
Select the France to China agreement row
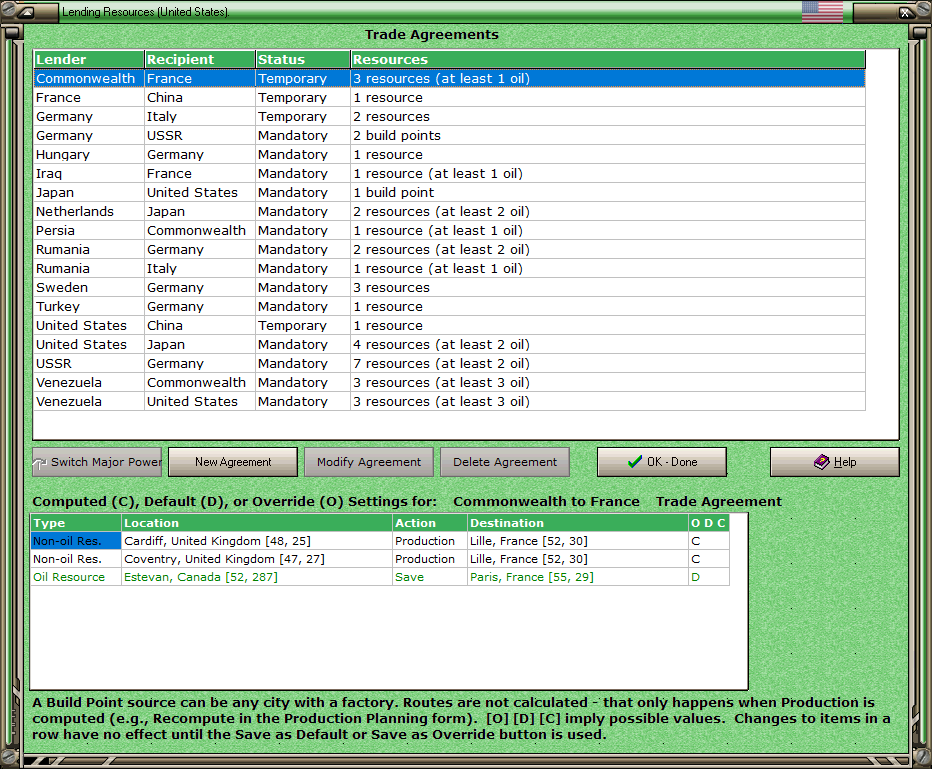pyautogui.click(x=449, y=97)
